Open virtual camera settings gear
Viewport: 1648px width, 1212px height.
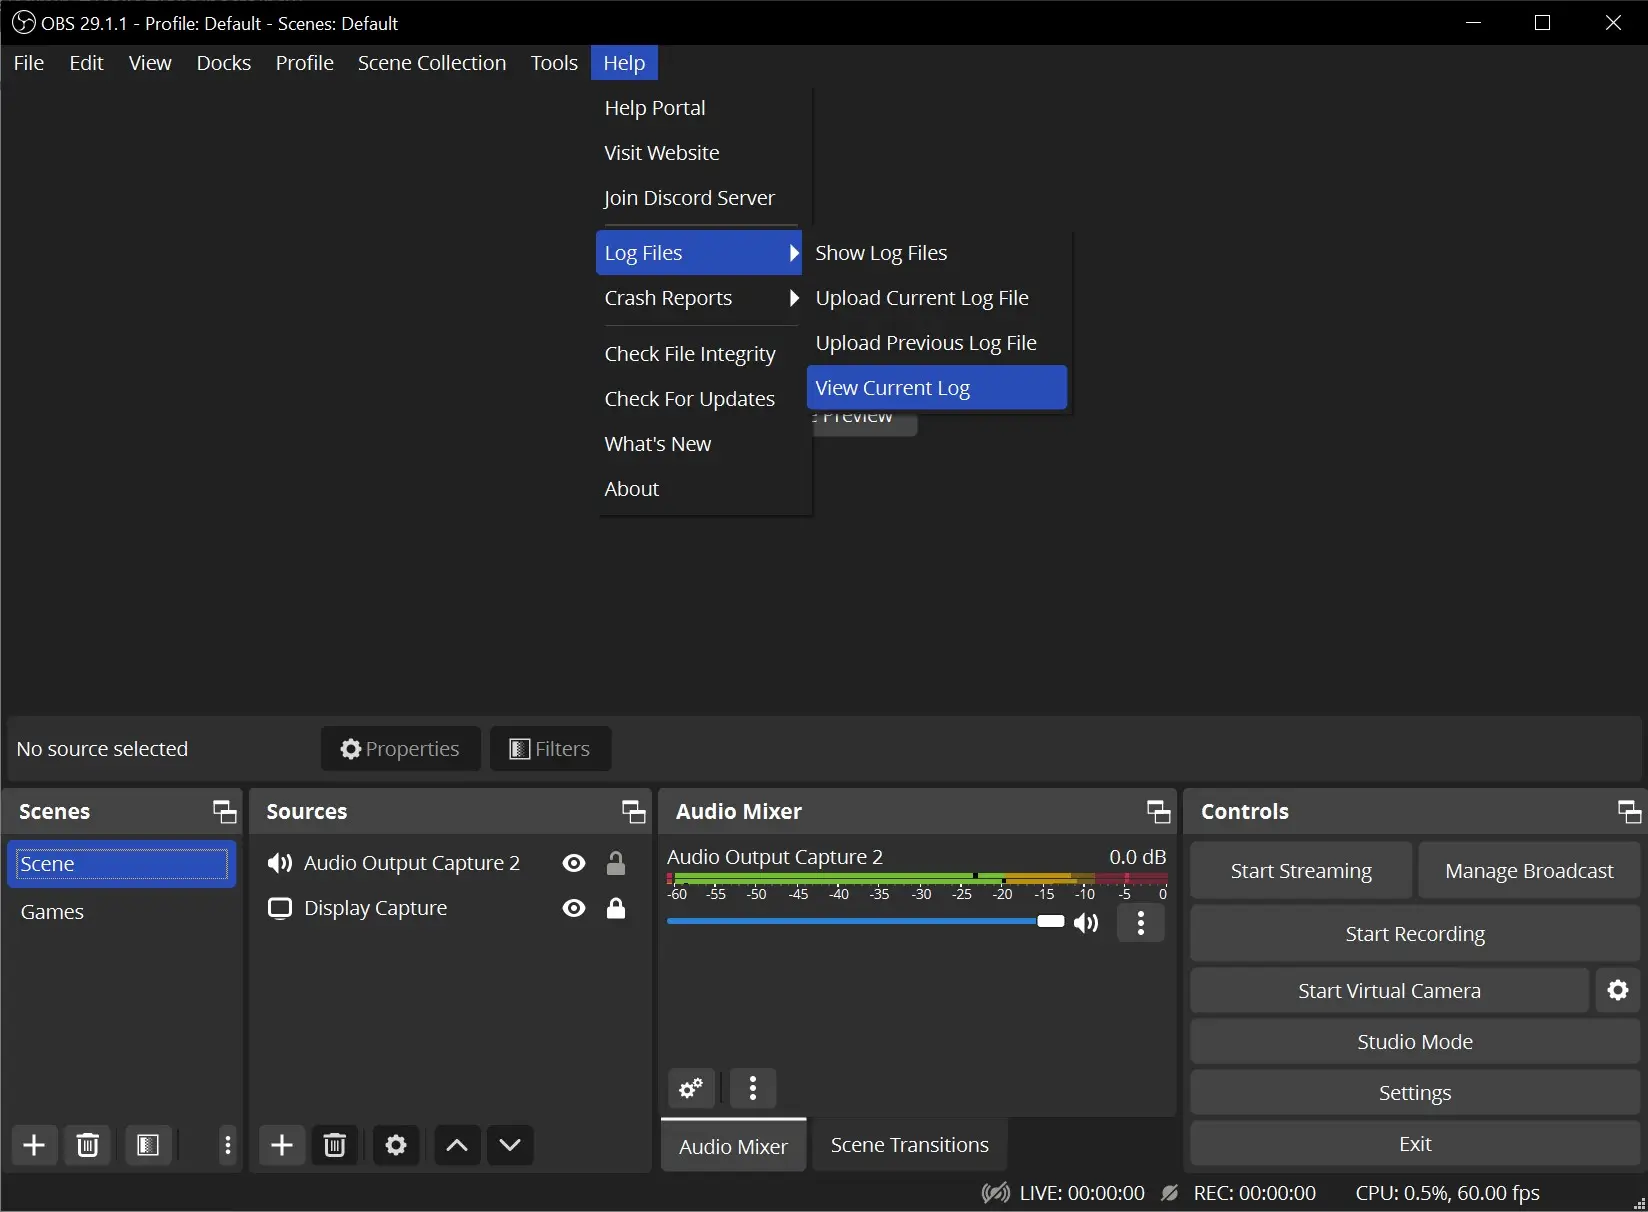point(1618,990)
